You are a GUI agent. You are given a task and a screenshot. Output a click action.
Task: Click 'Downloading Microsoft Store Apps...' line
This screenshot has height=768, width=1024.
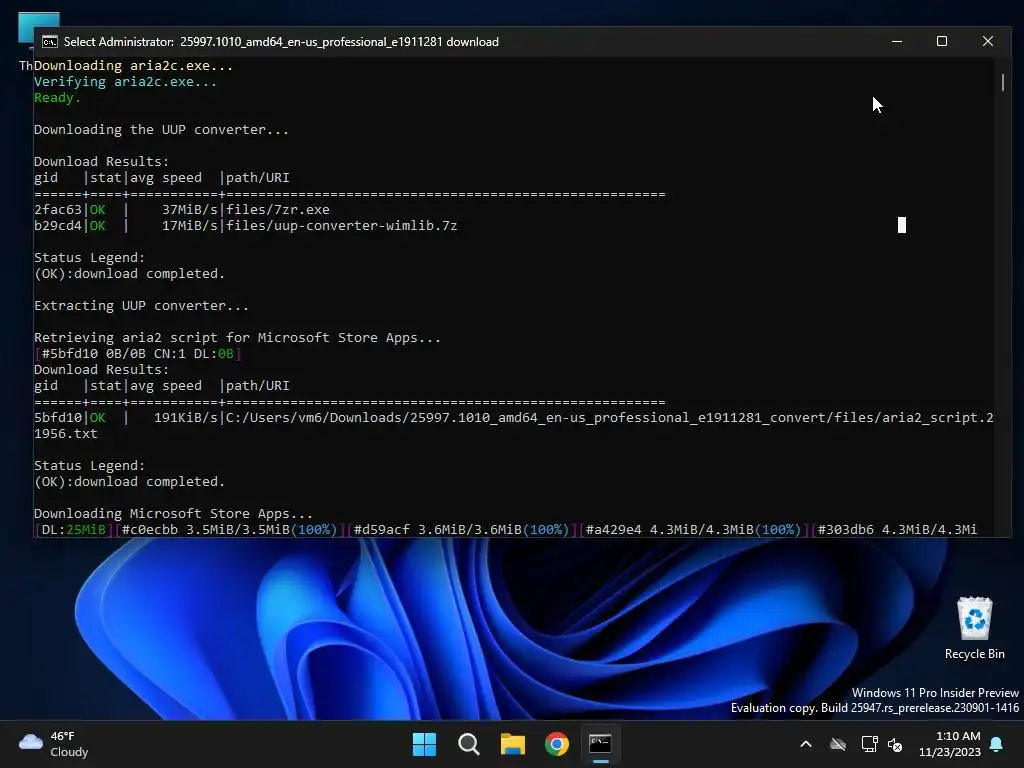[173, 514]
